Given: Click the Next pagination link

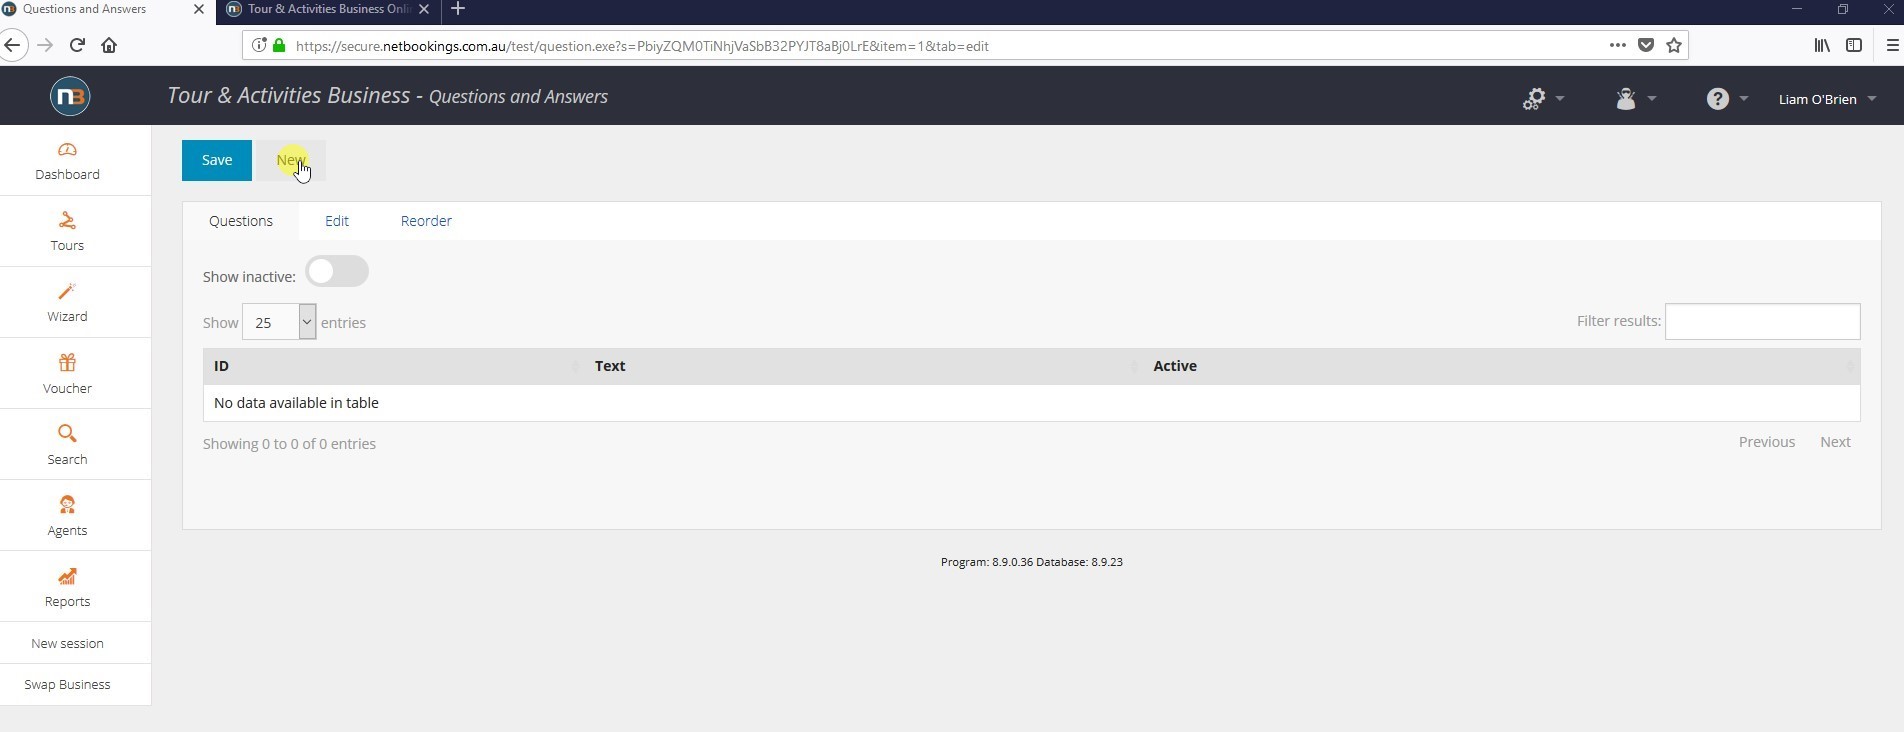Looking at the screenshot, I should click(1835, 442).
